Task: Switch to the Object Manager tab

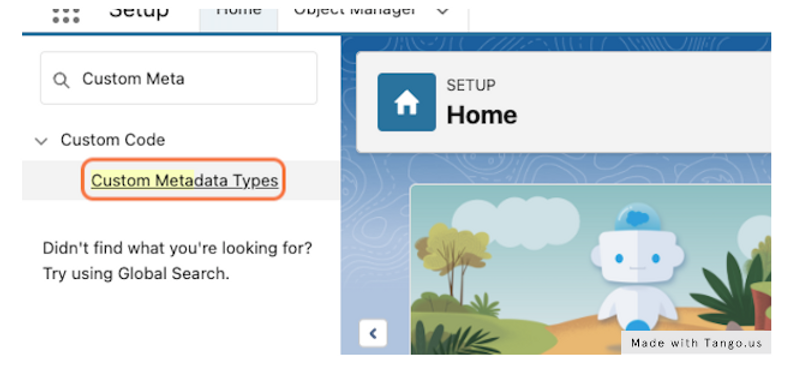Action: click(354, 12)
